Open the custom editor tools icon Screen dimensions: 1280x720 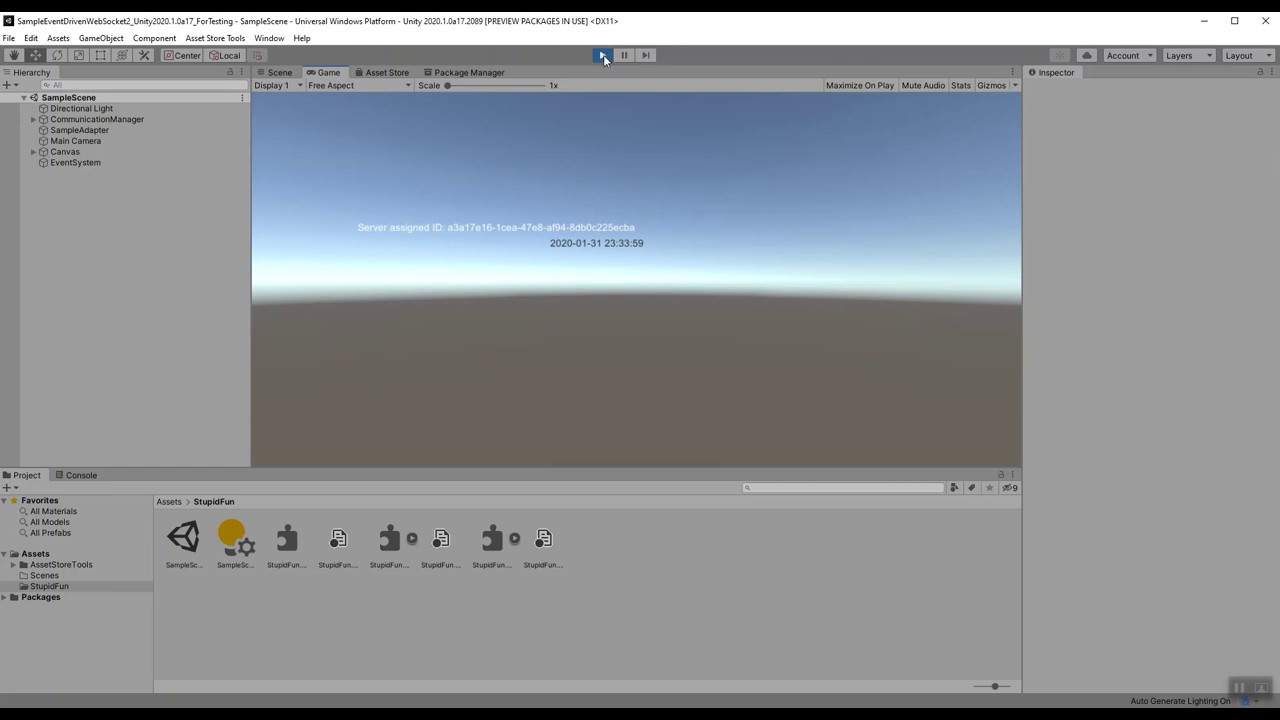click(144, 55)
